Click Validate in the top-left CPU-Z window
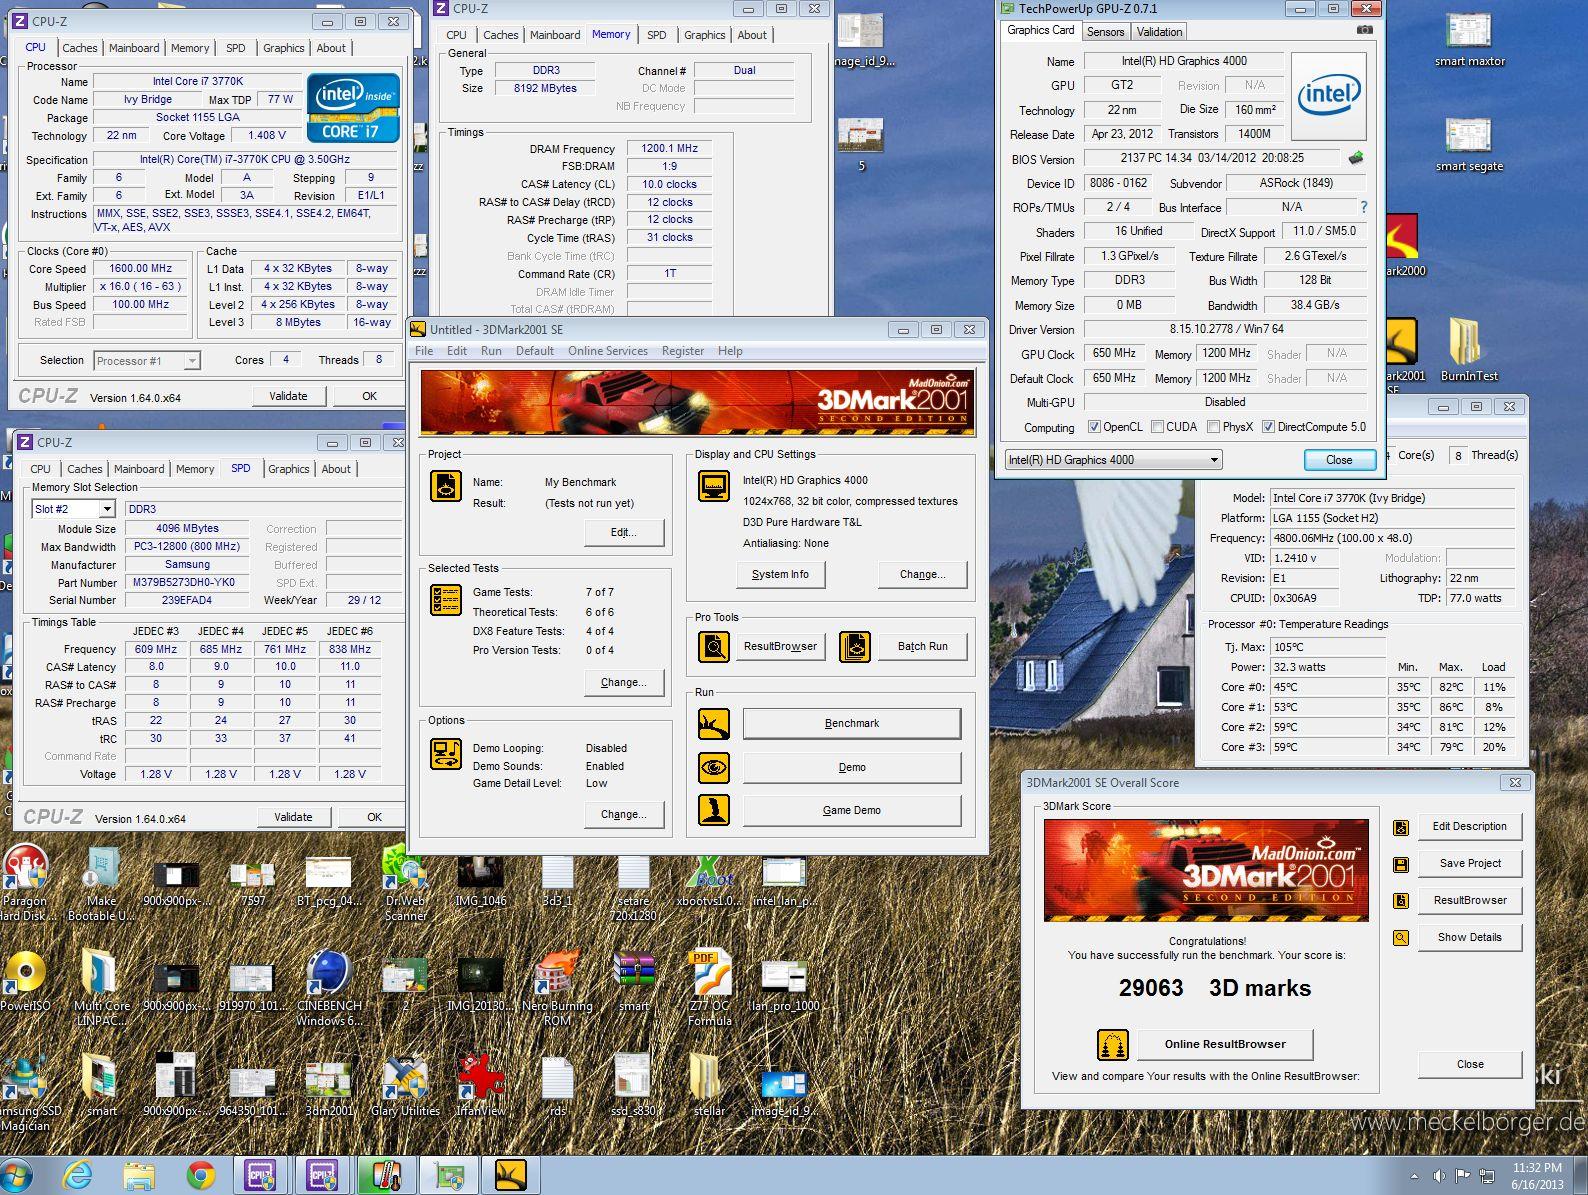1588x1195 pixels. point(288,396)
